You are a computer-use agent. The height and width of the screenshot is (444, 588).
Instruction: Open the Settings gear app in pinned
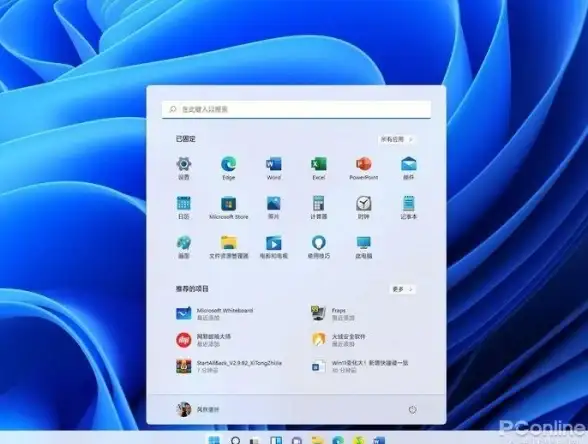pos(184,168)
